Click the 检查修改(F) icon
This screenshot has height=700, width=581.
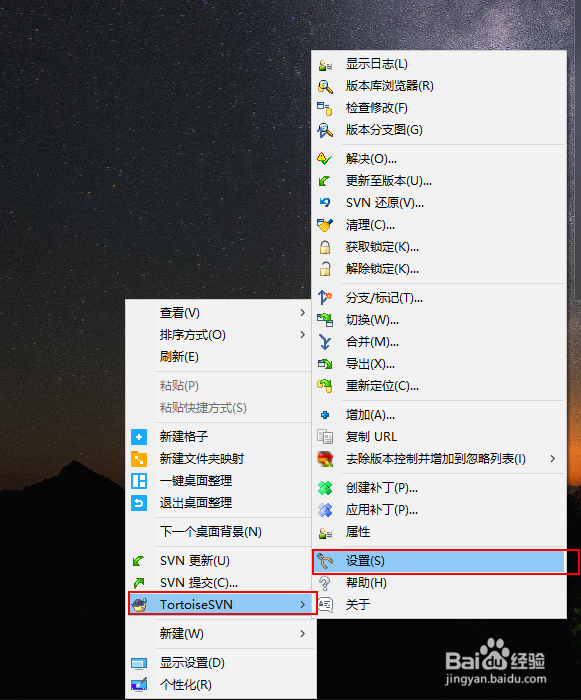[325, 108]
